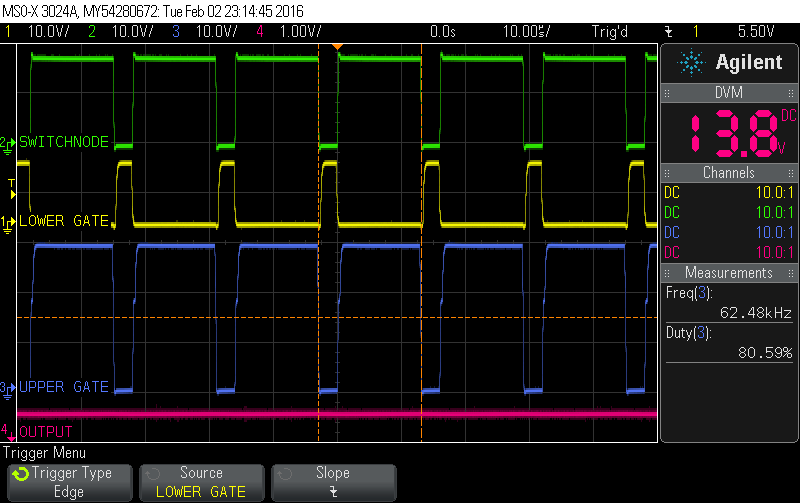Select channel 1 scale 10.0V/
Screen dimensions: 800x503
(x=48, y=32)
